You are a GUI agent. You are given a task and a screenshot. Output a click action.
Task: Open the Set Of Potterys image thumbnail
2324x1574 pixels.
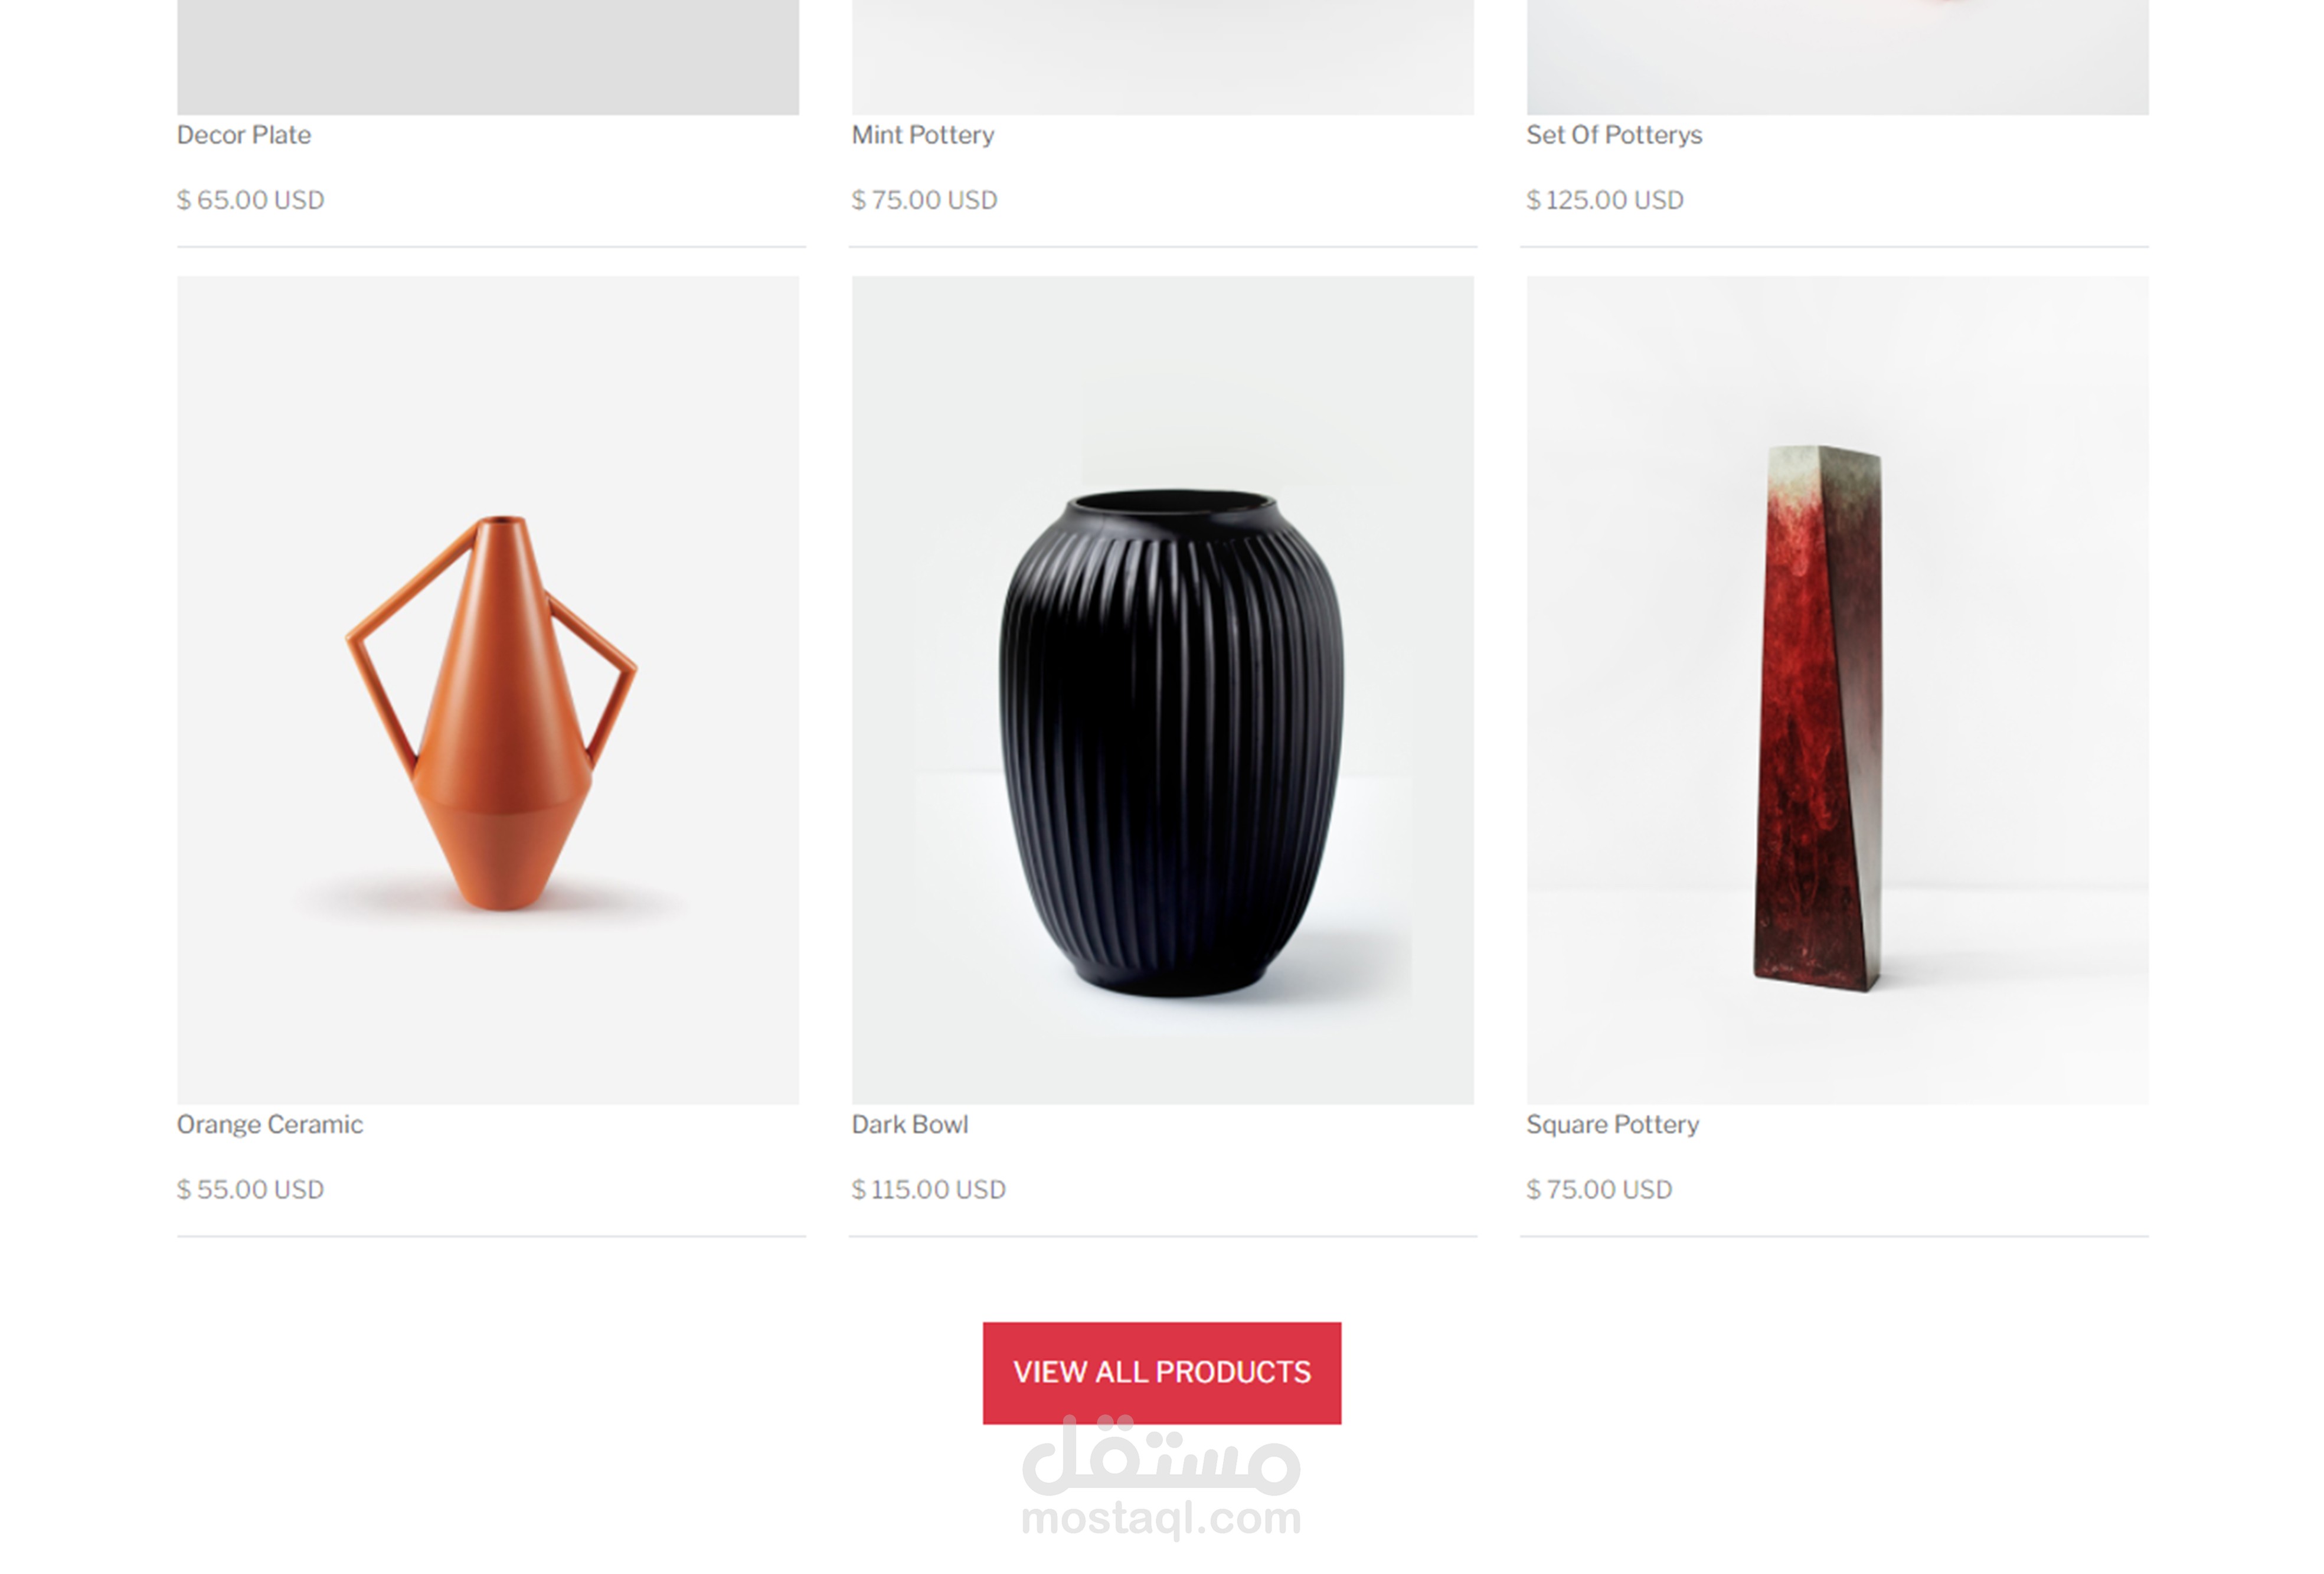click(1837, 57)
